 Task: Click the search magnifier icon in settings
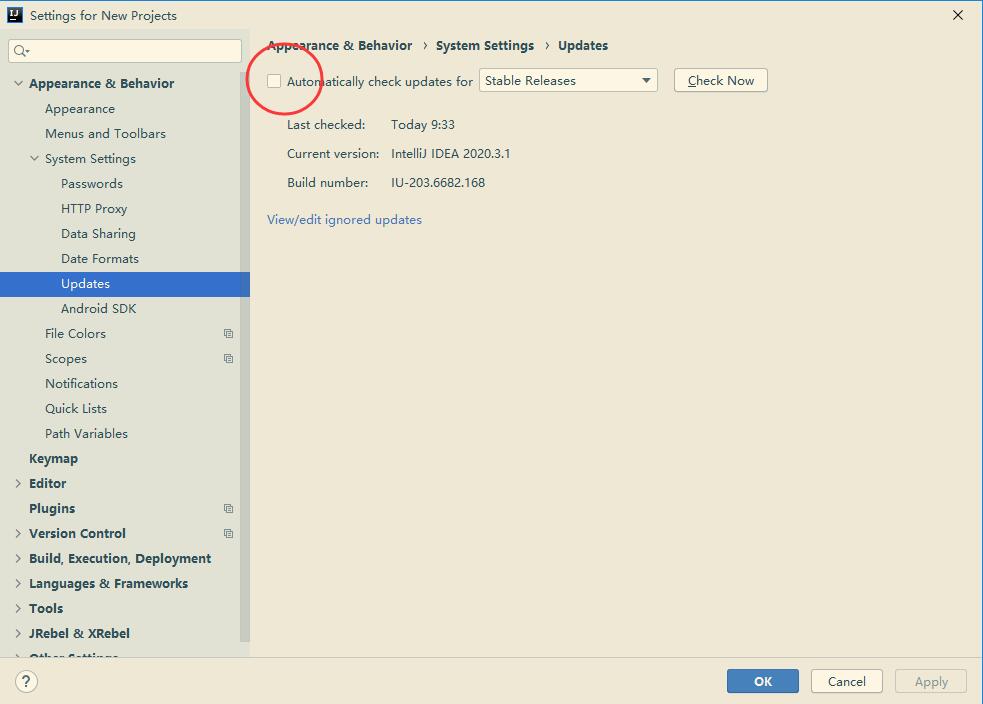point(21,51)
